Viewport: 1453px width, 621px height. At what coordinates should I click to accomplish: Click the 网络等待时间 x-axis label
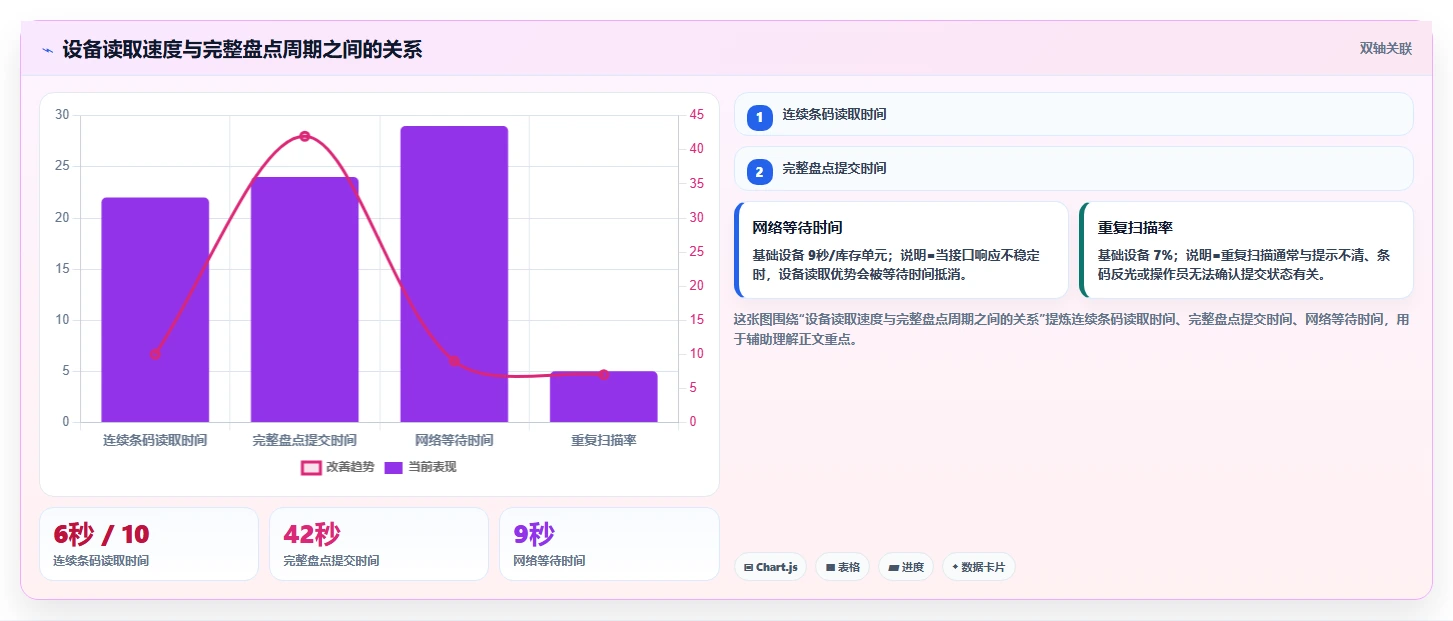click(454, 440)
